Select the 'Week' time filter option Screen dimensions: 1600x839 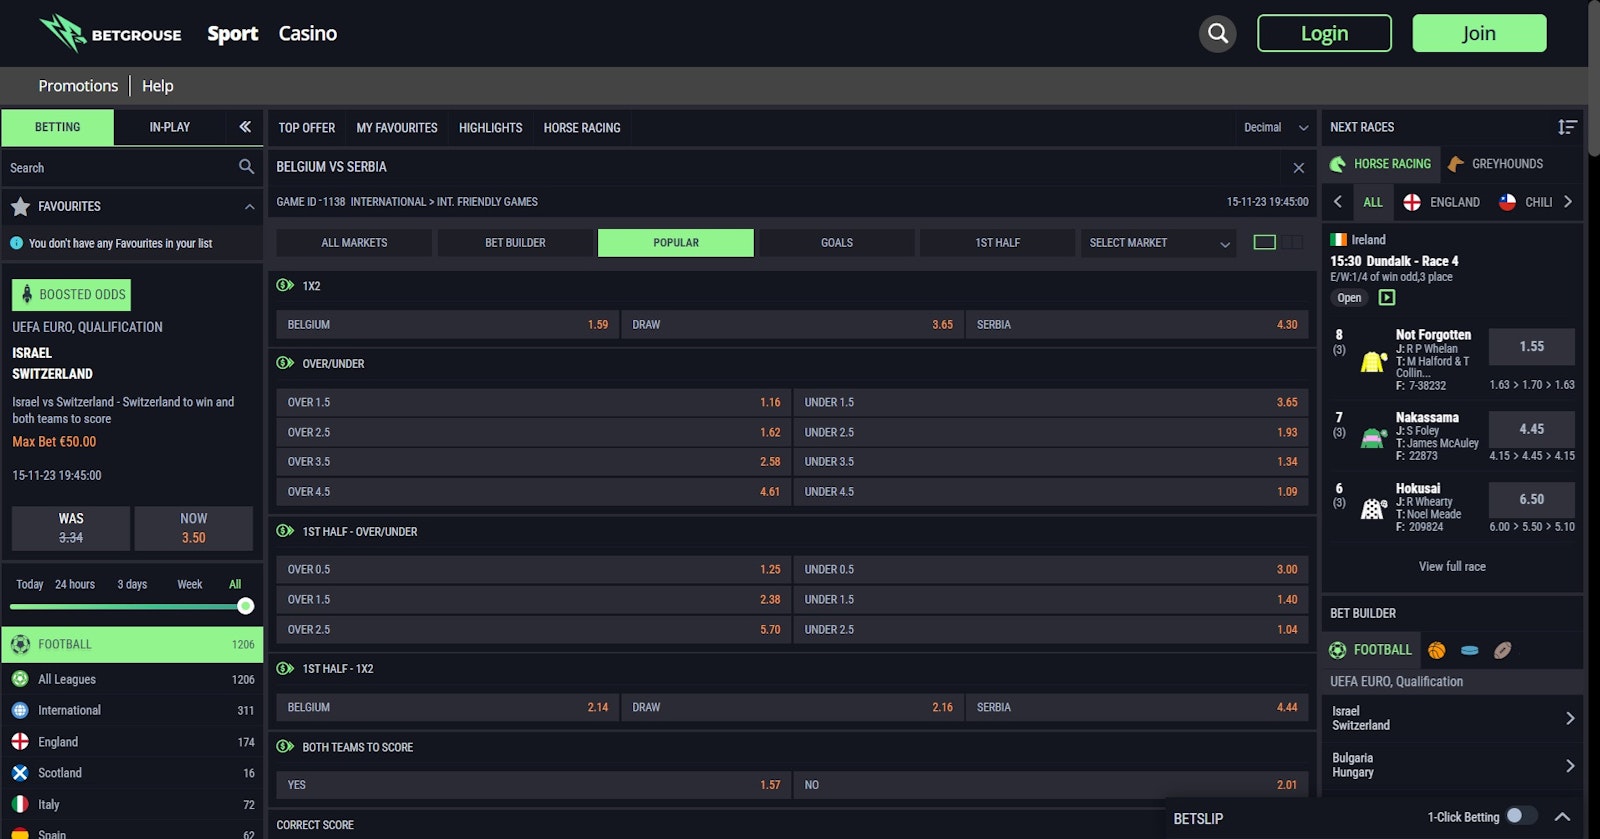(189, 585)
